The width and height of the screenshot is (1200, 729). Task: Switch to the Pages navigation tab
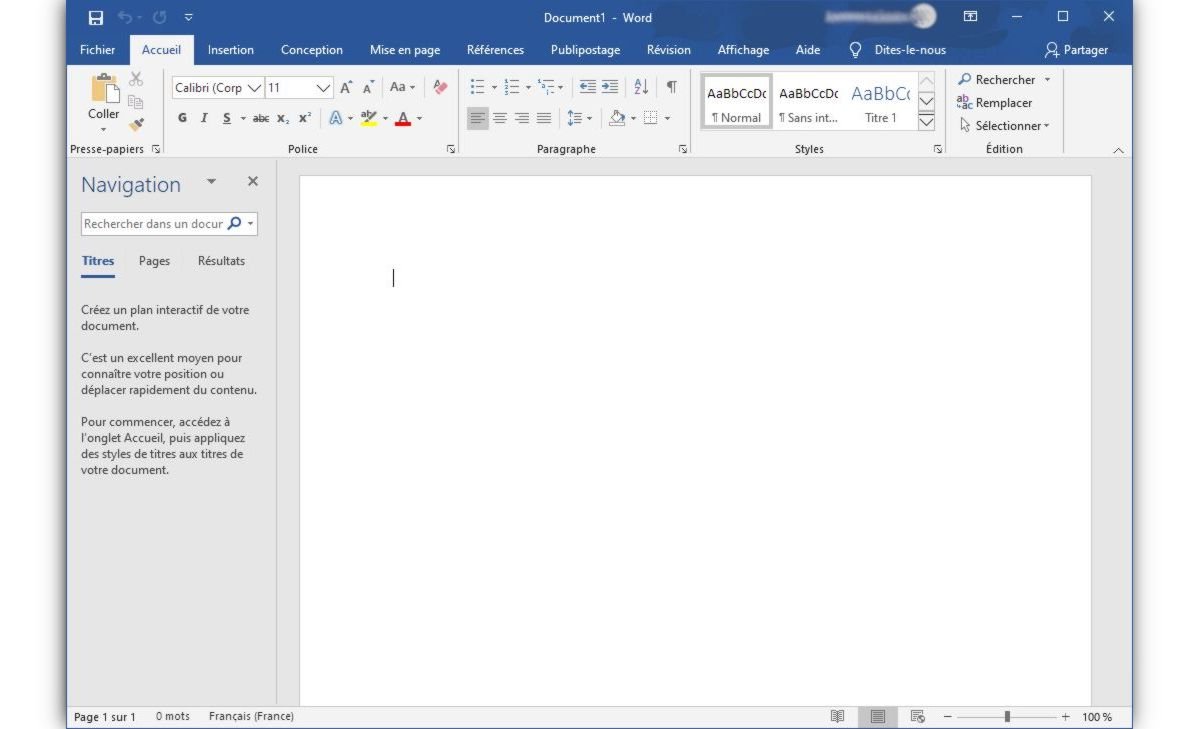point(154,261)
